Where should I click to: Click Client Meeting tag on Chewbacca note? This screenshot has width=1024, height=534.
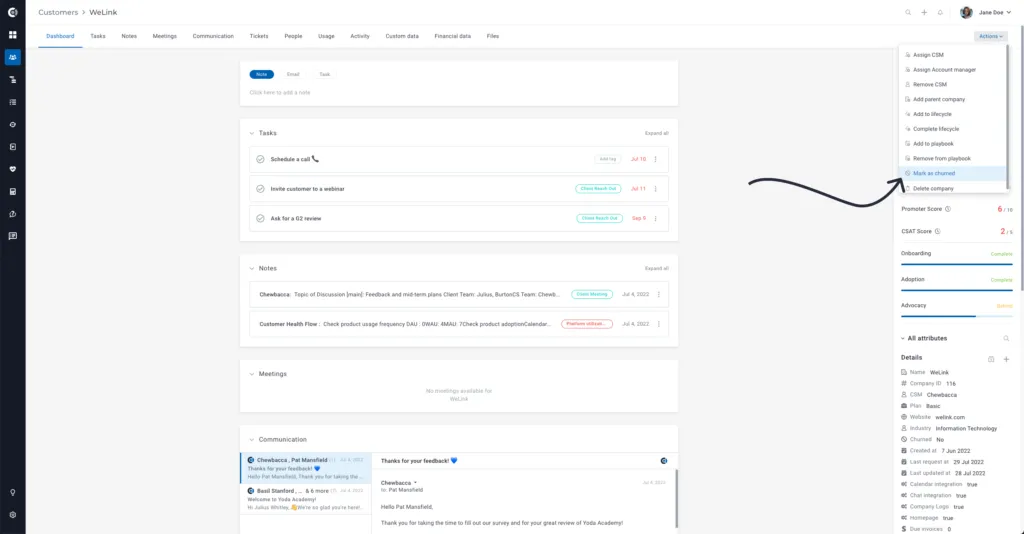592,294
